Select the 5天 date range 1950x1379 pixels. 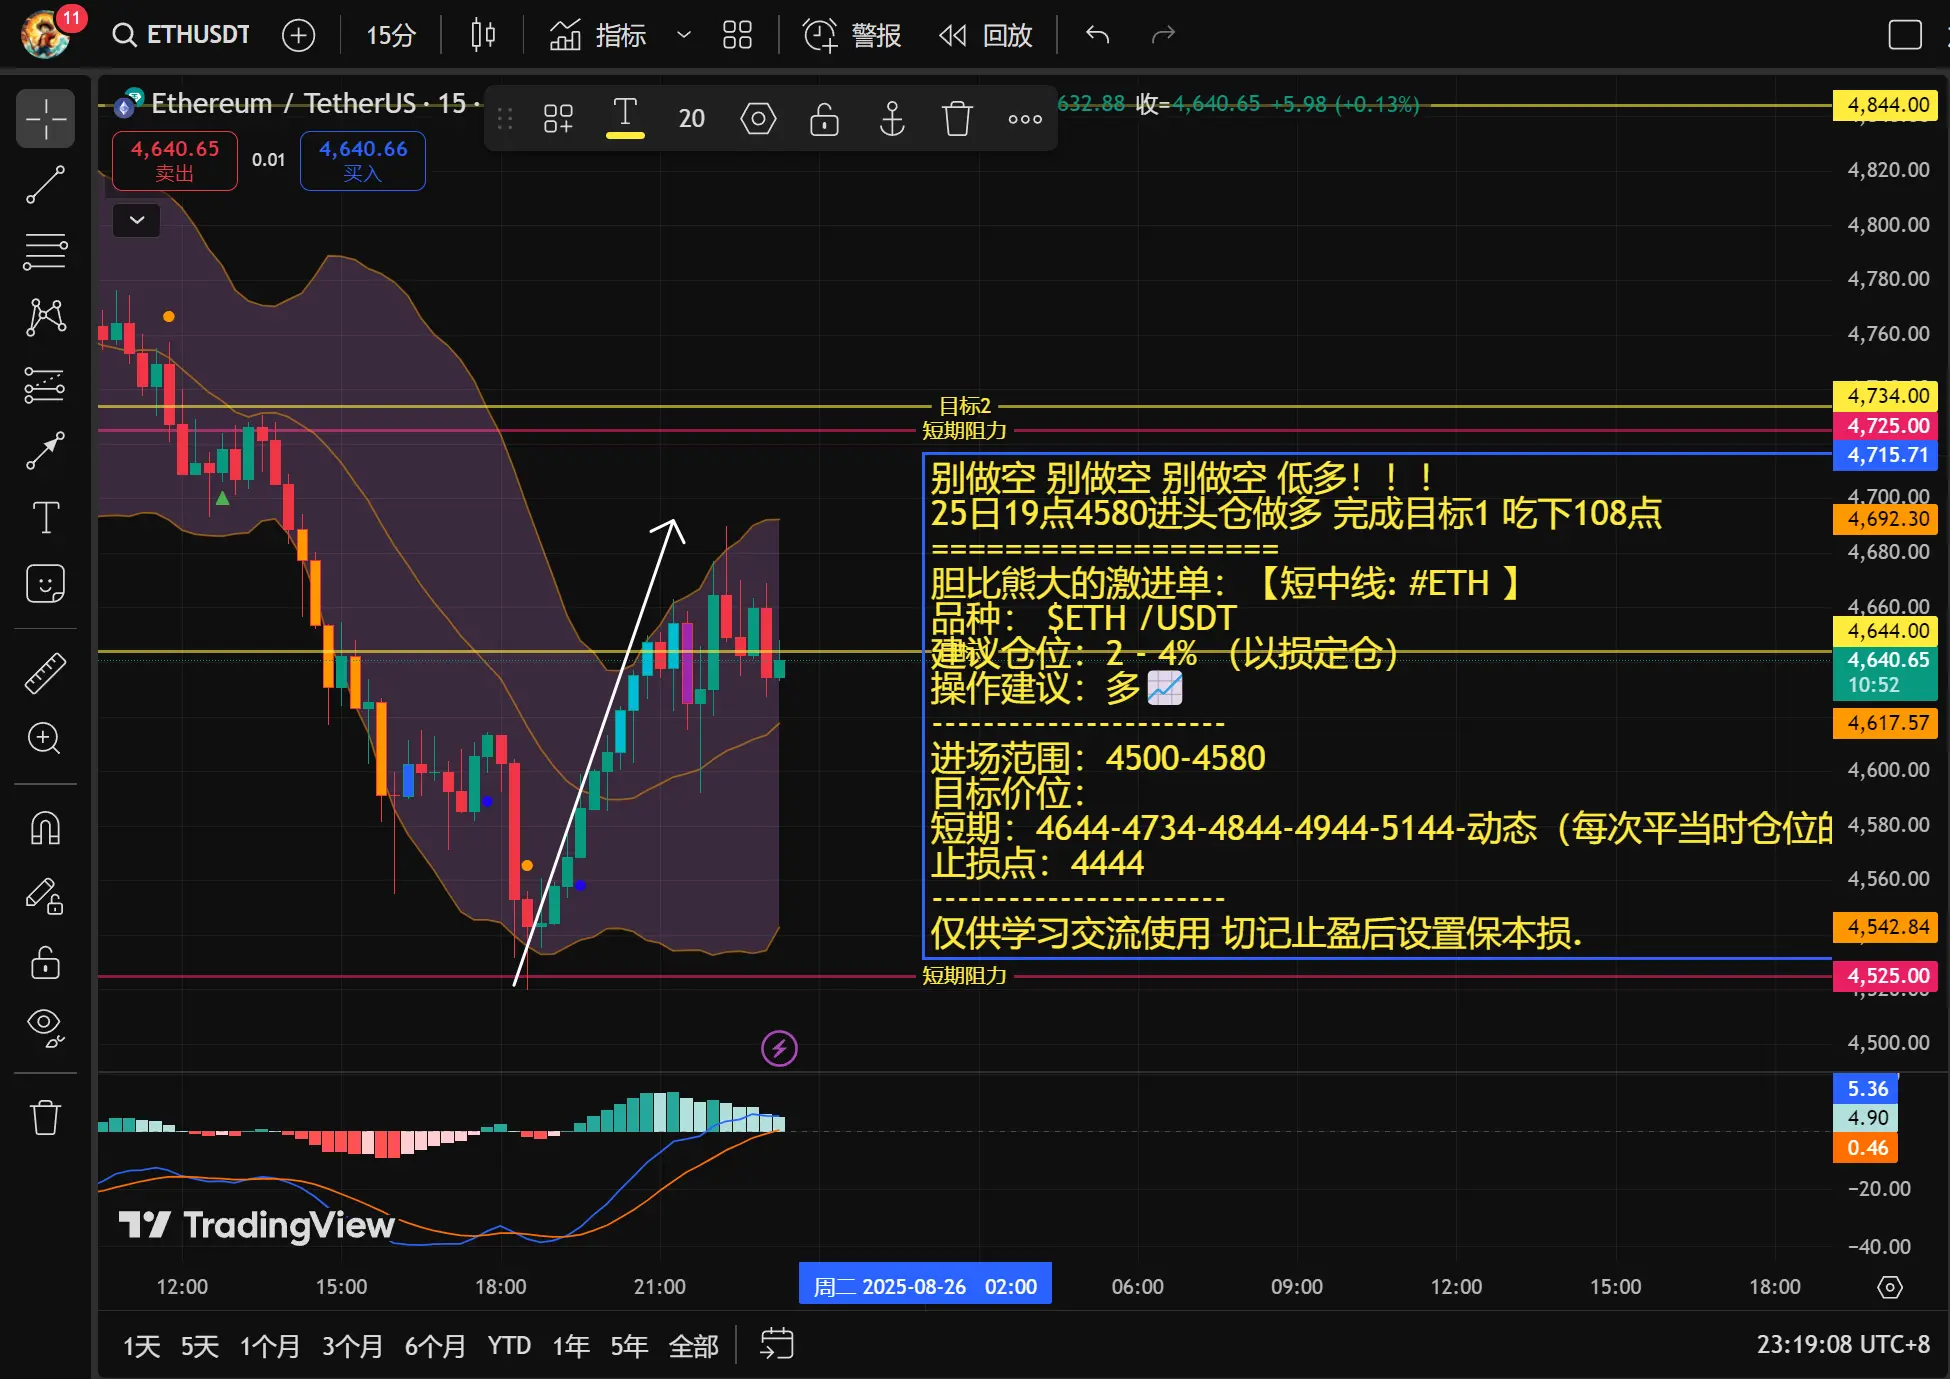tap(199, 1346)
